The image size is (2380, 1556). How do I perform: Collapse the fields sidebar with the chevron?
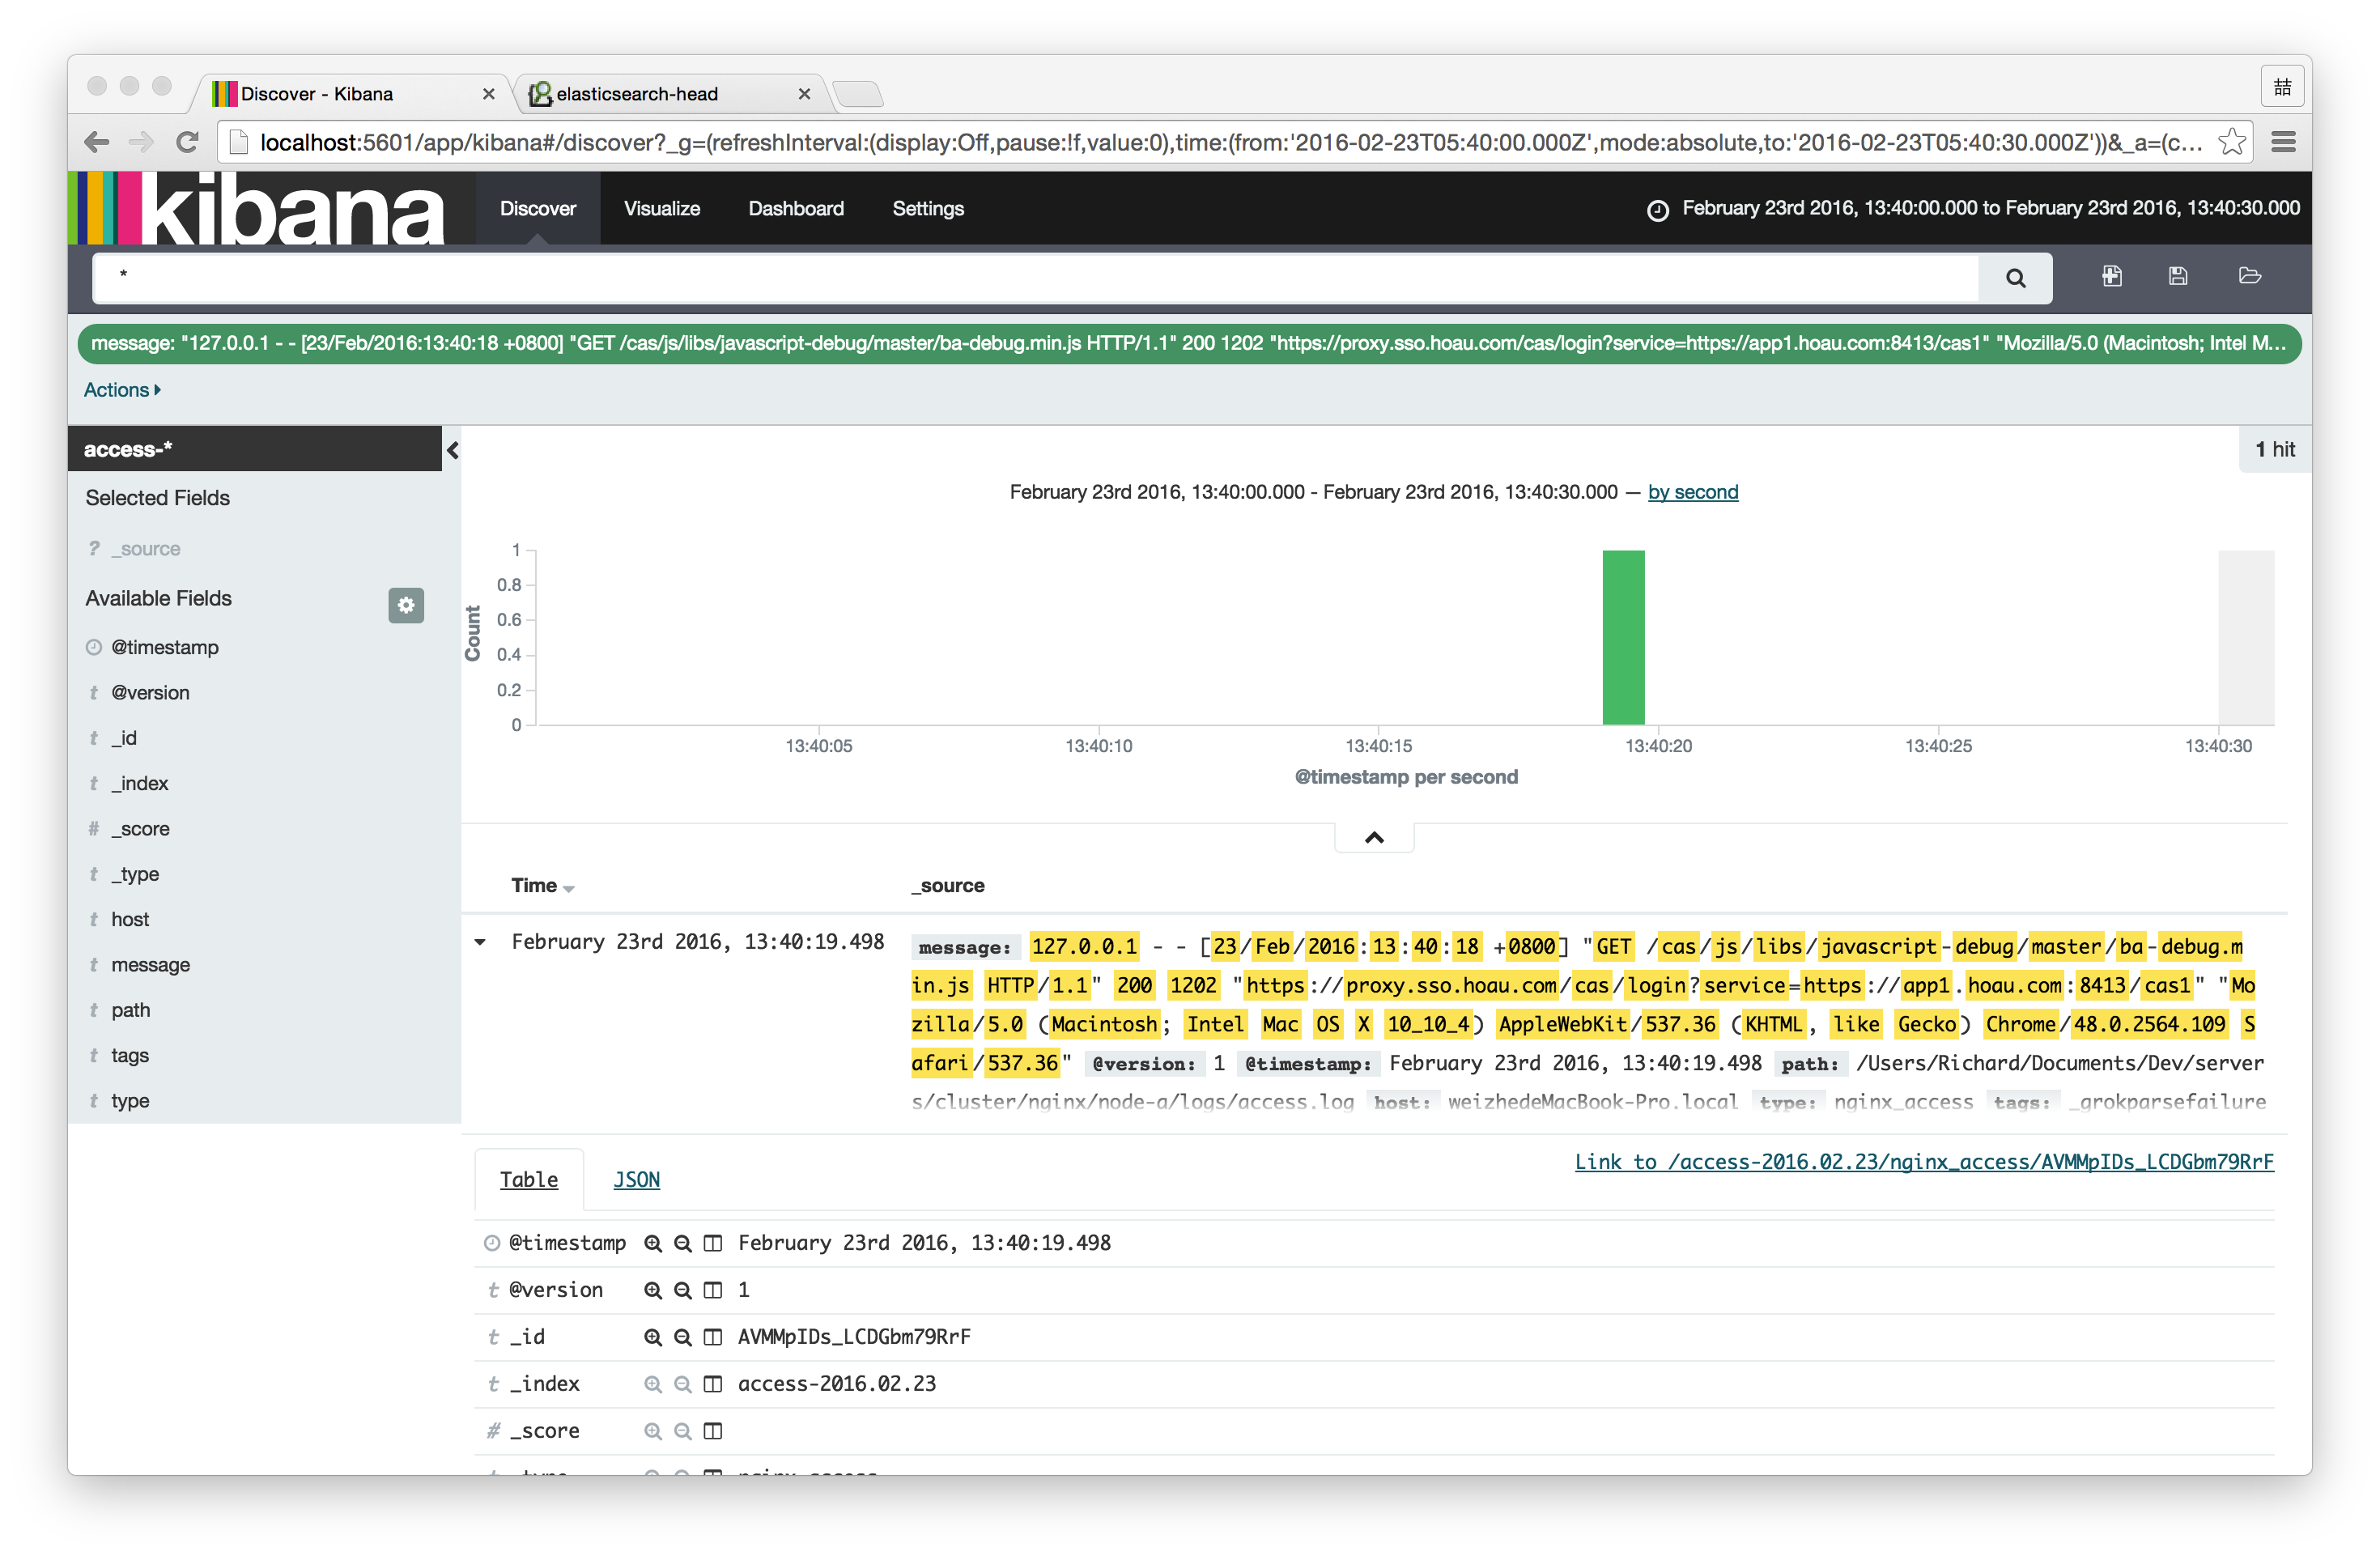pos(453,450)
